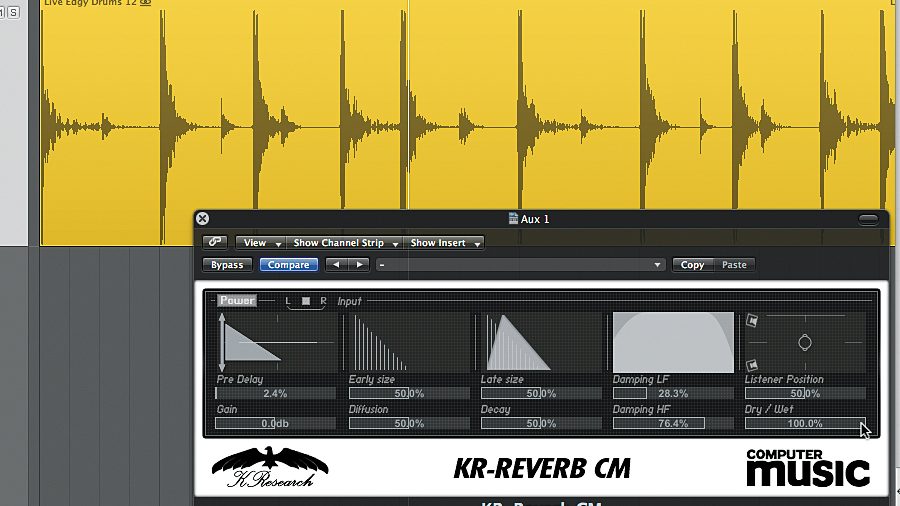Adjust the Damping HF 76.4% slider
Image resolution: width=900 pixels, height=506 pixels.
673,423
